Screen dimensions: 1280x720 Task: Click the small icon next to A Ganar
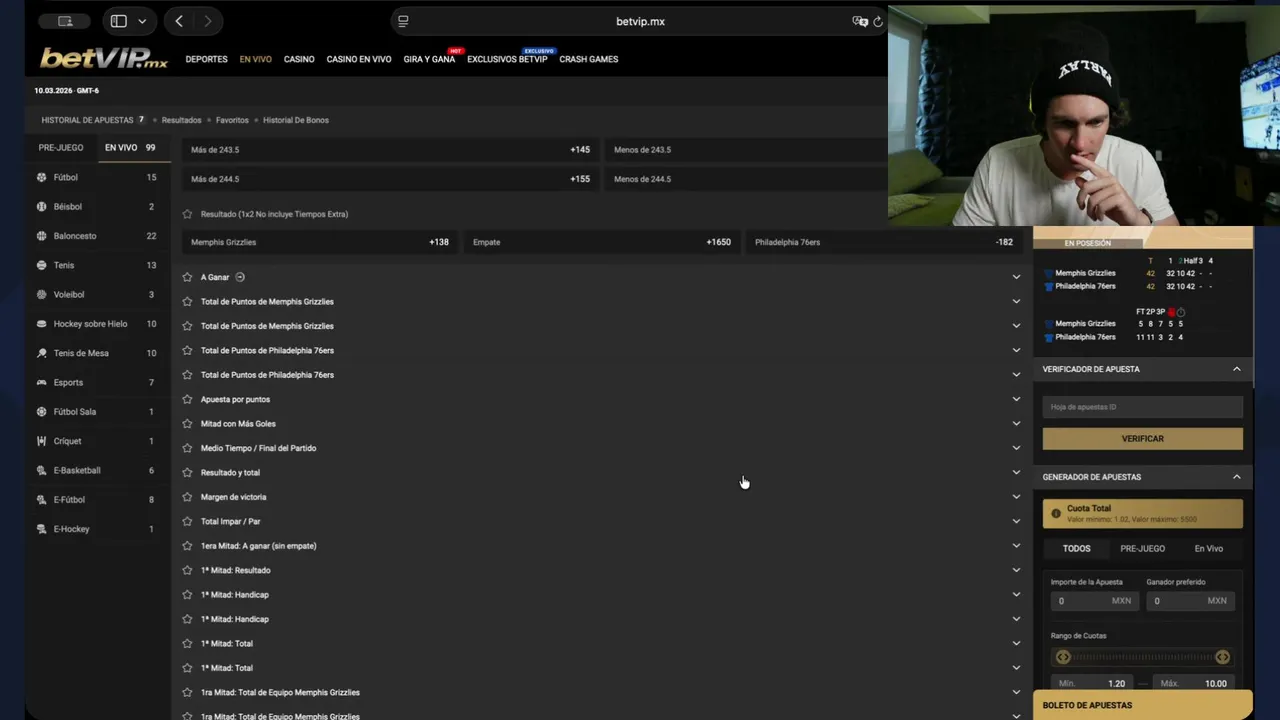[240, 277]
